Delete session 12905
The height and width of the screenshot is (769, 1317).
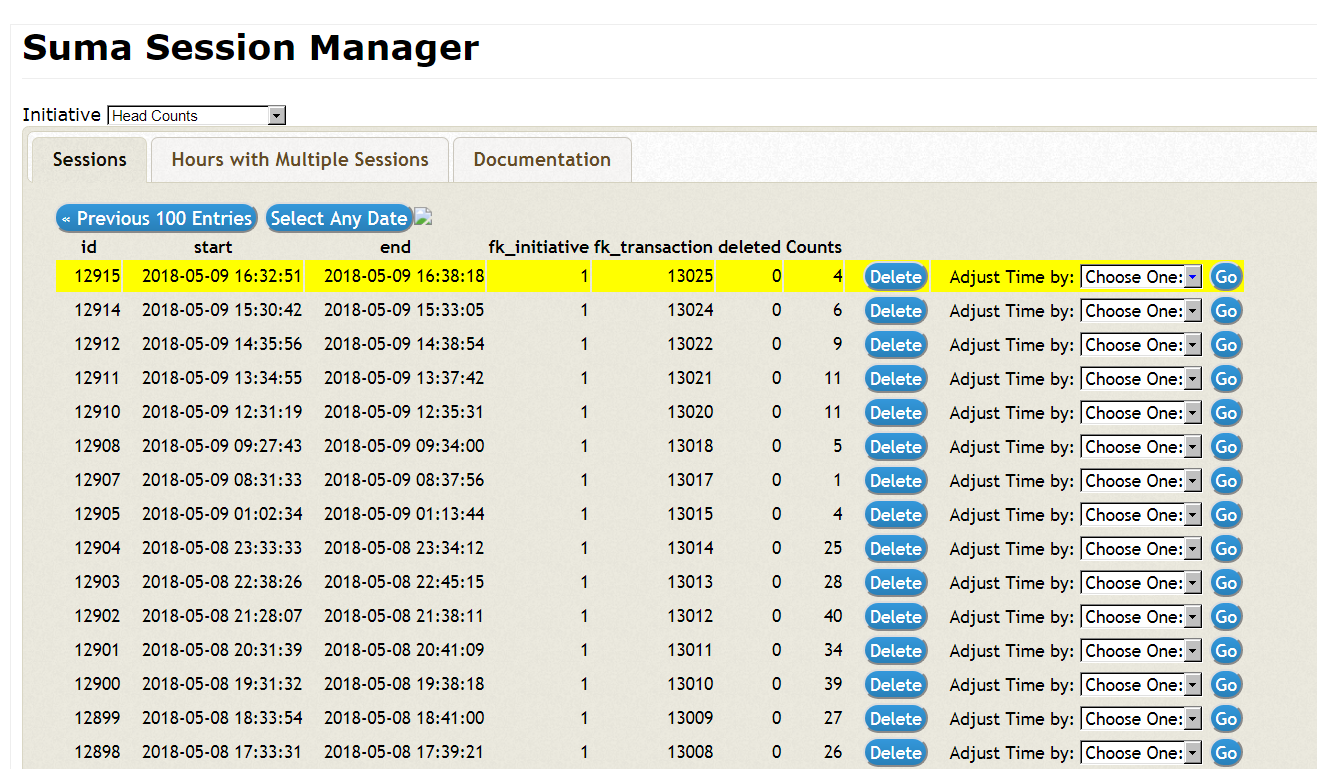pyautogui.click(x=895, y=515)
